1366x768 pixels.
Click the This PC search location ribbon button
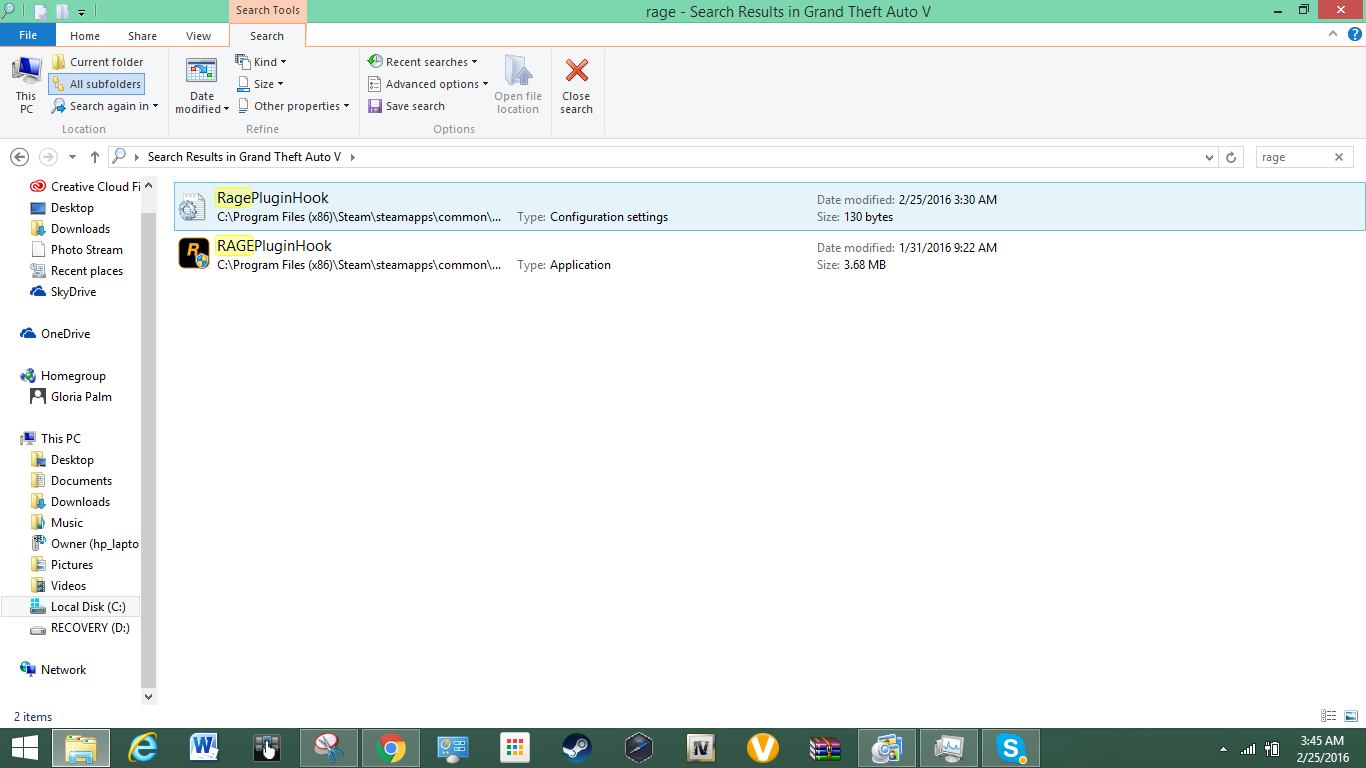click(x=26, y=84)
